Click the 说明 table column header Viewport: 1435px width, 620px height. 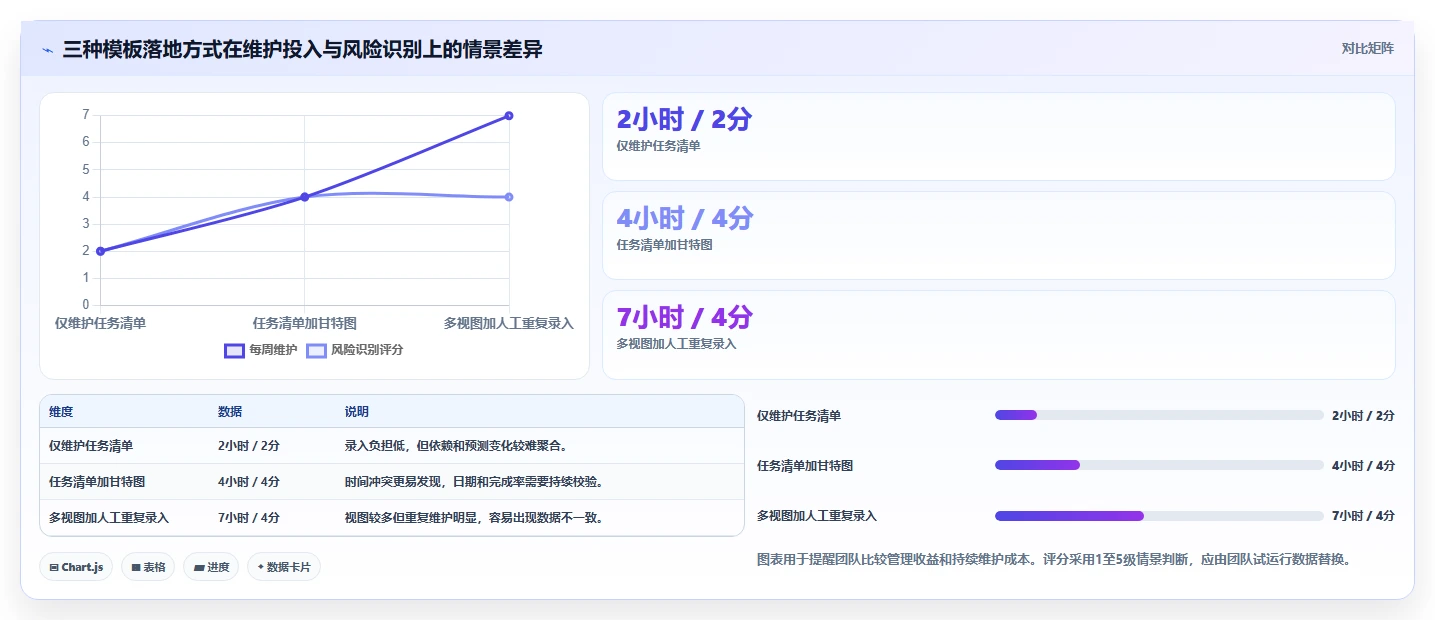click(357, 412)
